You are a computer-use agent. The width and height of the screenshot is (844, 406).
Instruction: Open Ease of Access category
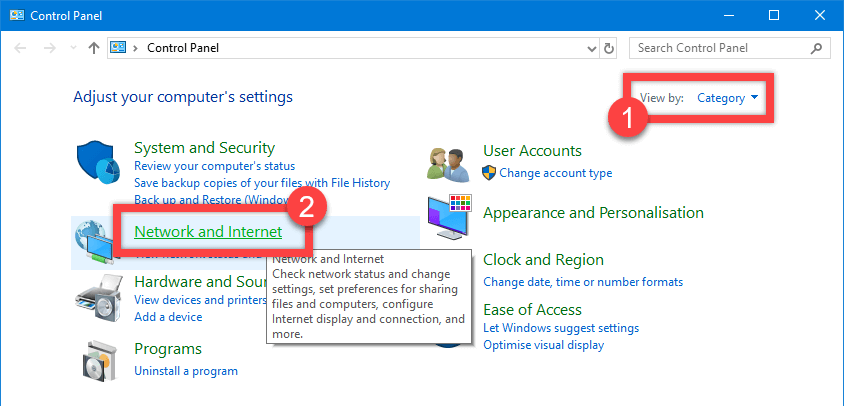click(532, 310)
